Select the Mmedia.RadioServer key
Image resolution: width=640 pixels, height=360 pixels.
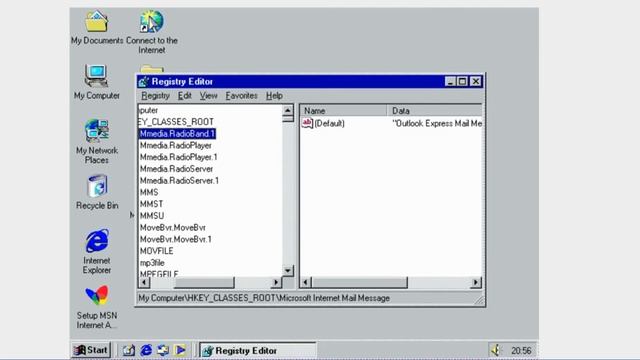[176, 169]
